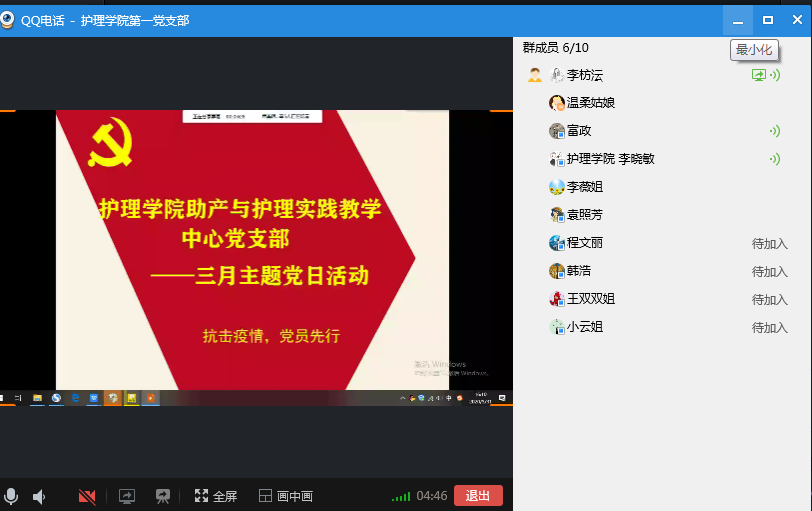Check the green signal strength bars
Screen dimensions: 812x511
[400, 496]
